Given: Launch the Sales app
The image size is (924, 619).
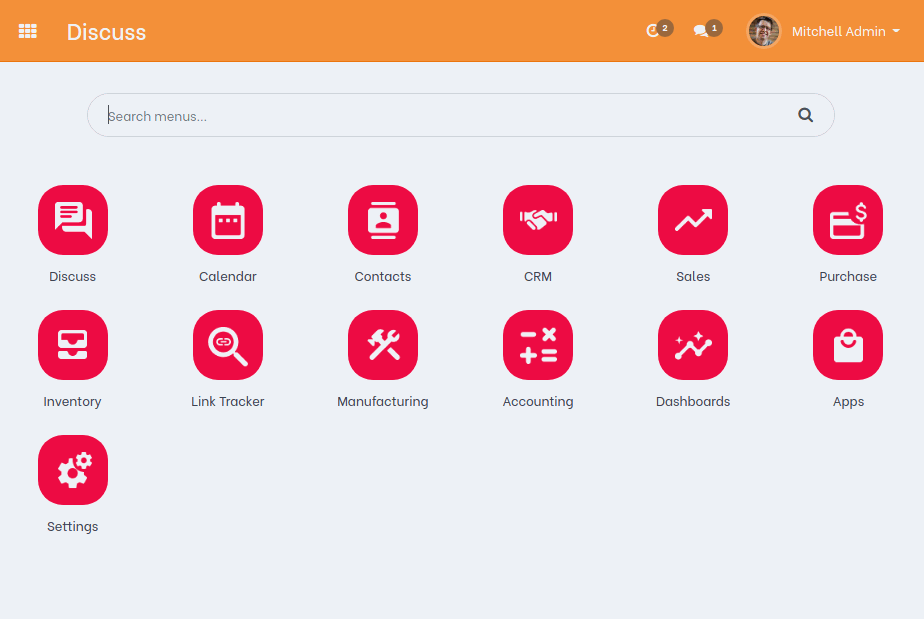Looking at the screenshot, I should [x=693, y=220].
